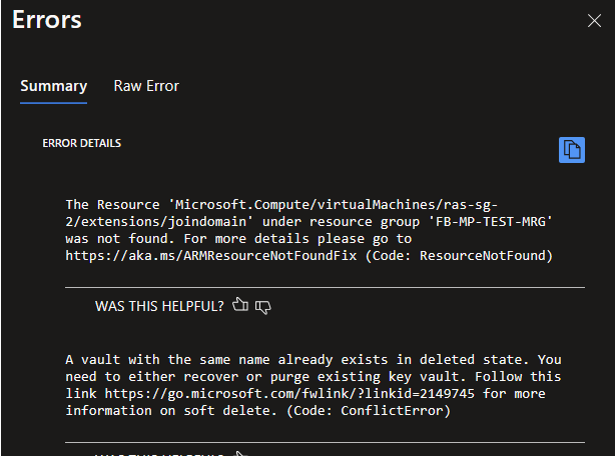Click the thumbs down not helpful icon
The width and height of the screenshot is (616, 456).
pos(263,305)
